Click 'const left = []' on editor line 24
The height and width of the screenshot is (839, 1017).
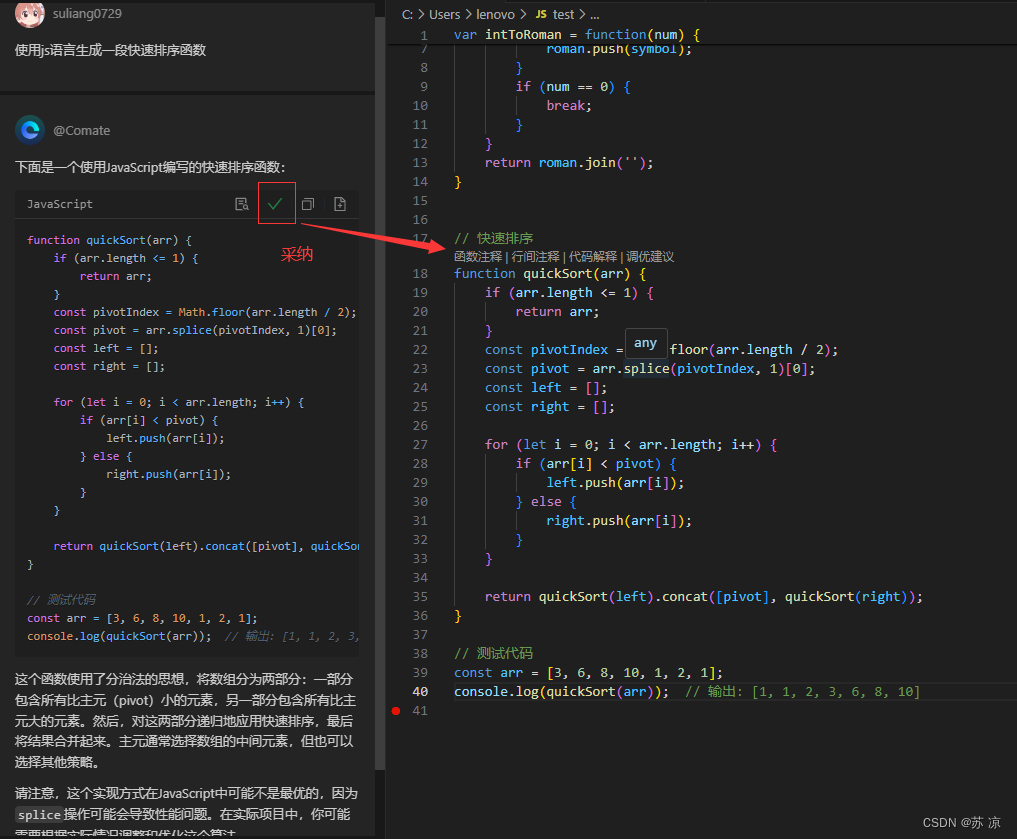(x=546, y=388)
